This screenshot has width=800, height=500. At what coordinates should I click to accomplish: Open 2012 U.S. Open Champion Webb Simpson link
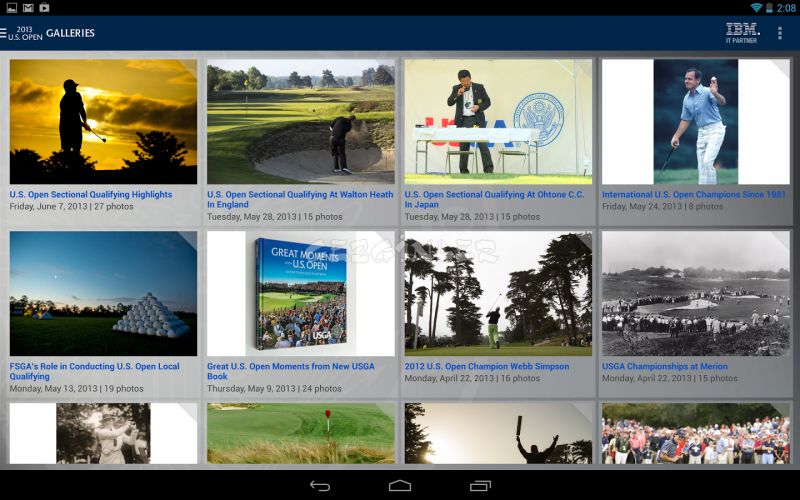[x=487, y=366]
